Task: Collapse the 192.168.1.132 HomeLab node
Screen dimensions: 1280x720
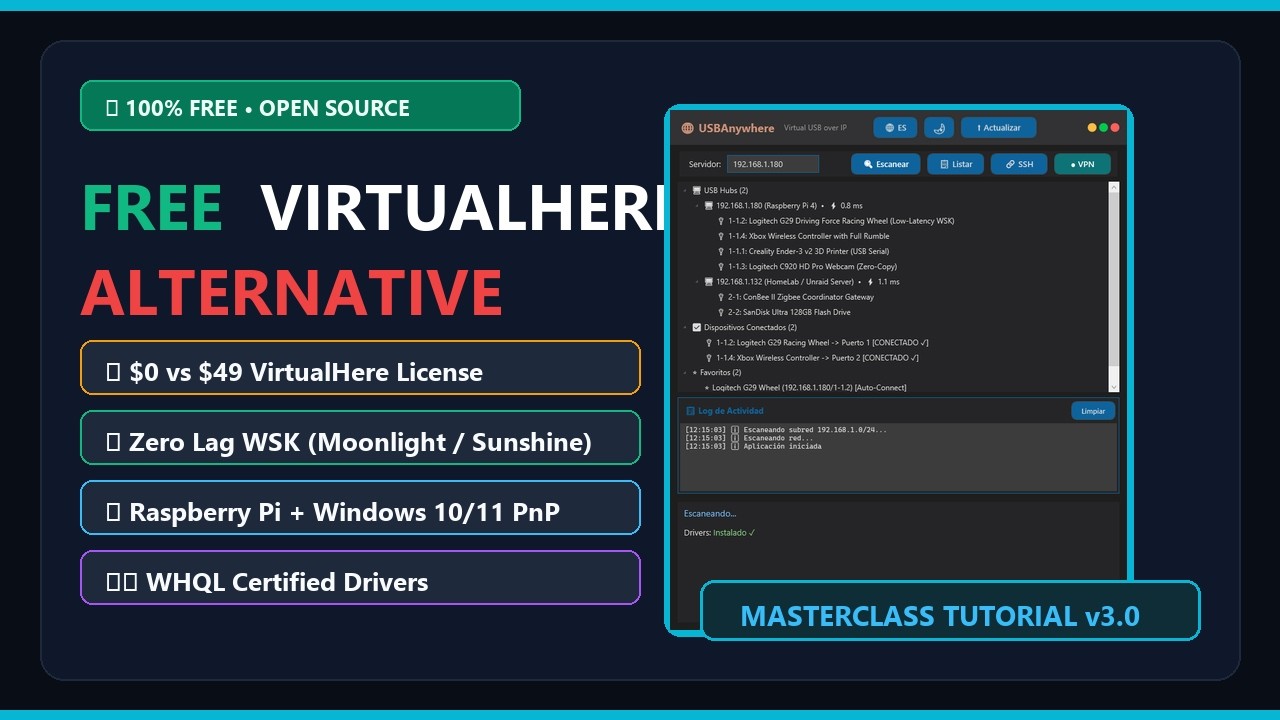Action: coord(697,282)
